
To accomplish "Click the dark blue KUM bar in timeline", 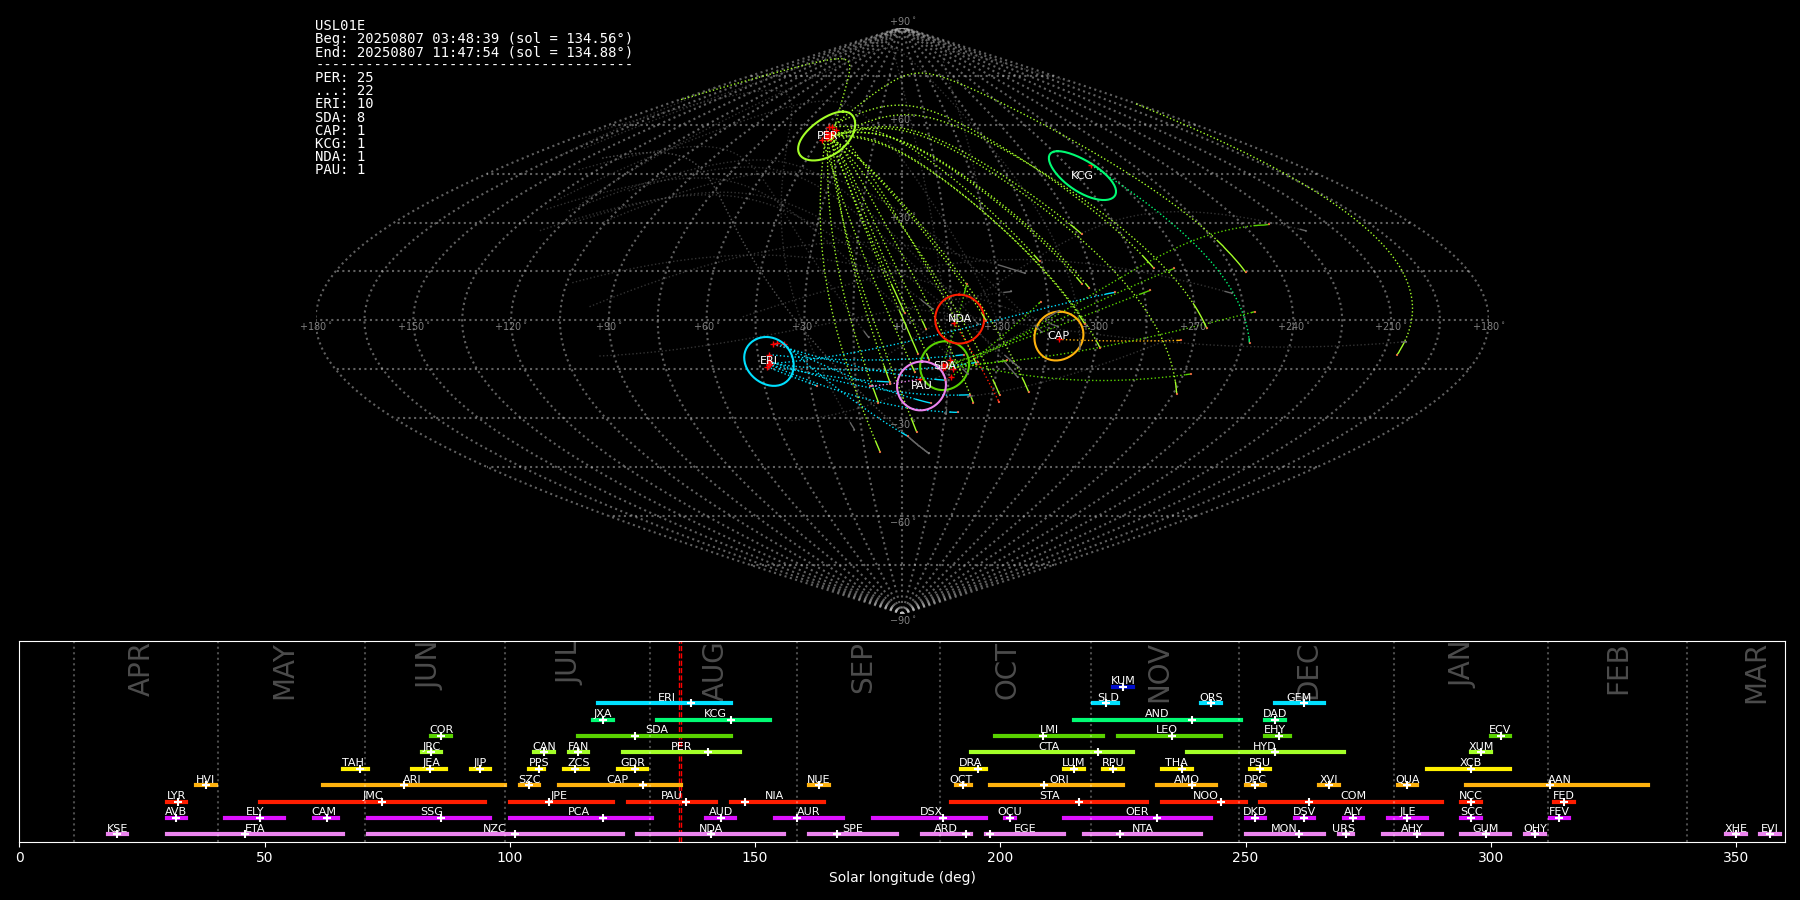I will 1123,687.
